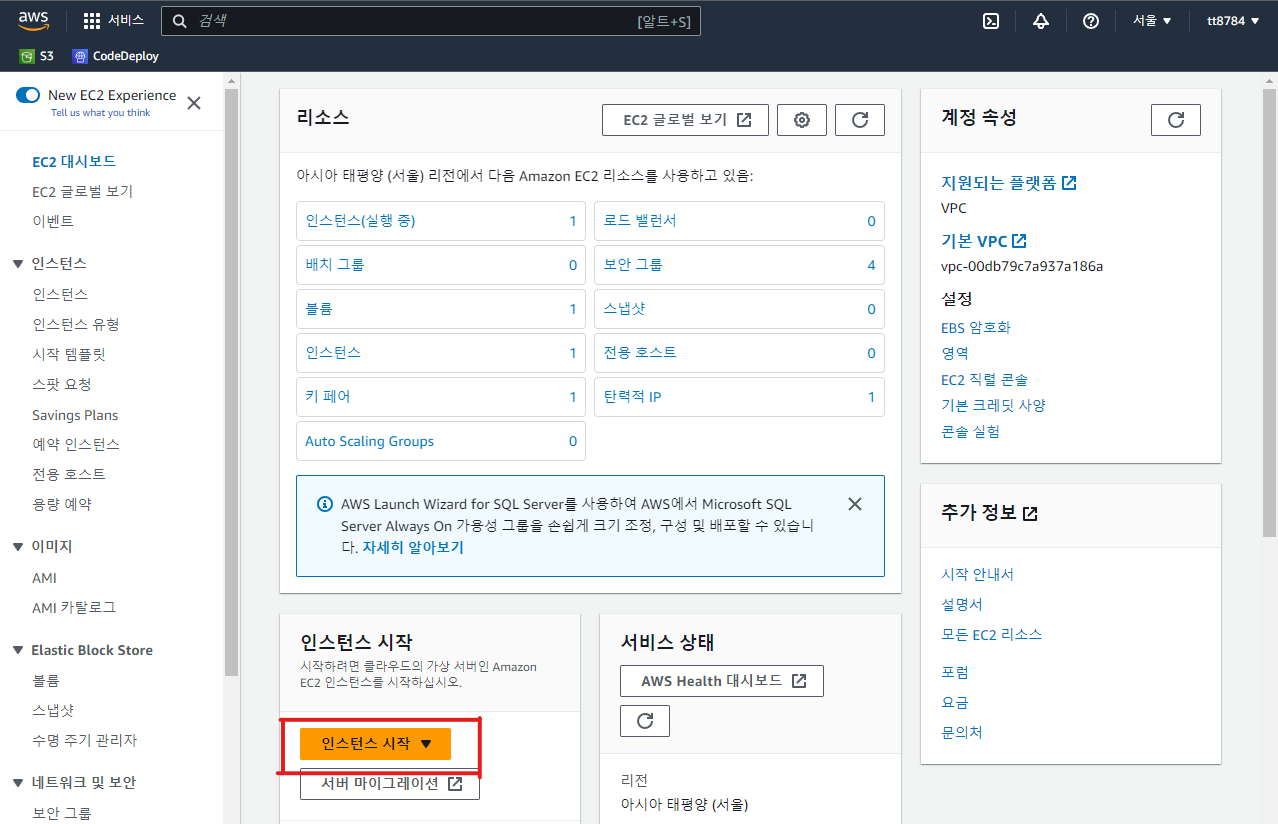Click the sidebar vertical scrollbar
The height and width of the screenshot is (824, 1278).
[231, 380]
